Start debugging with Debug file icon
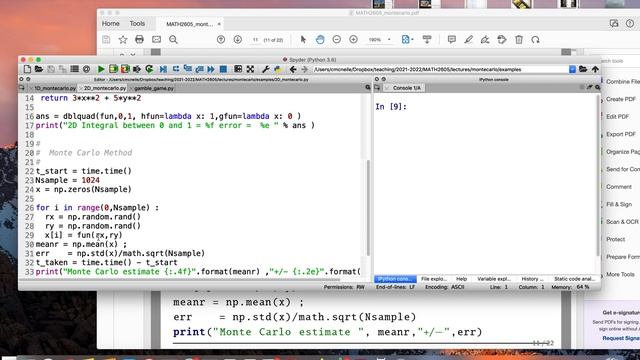 (x=163, y=69)
